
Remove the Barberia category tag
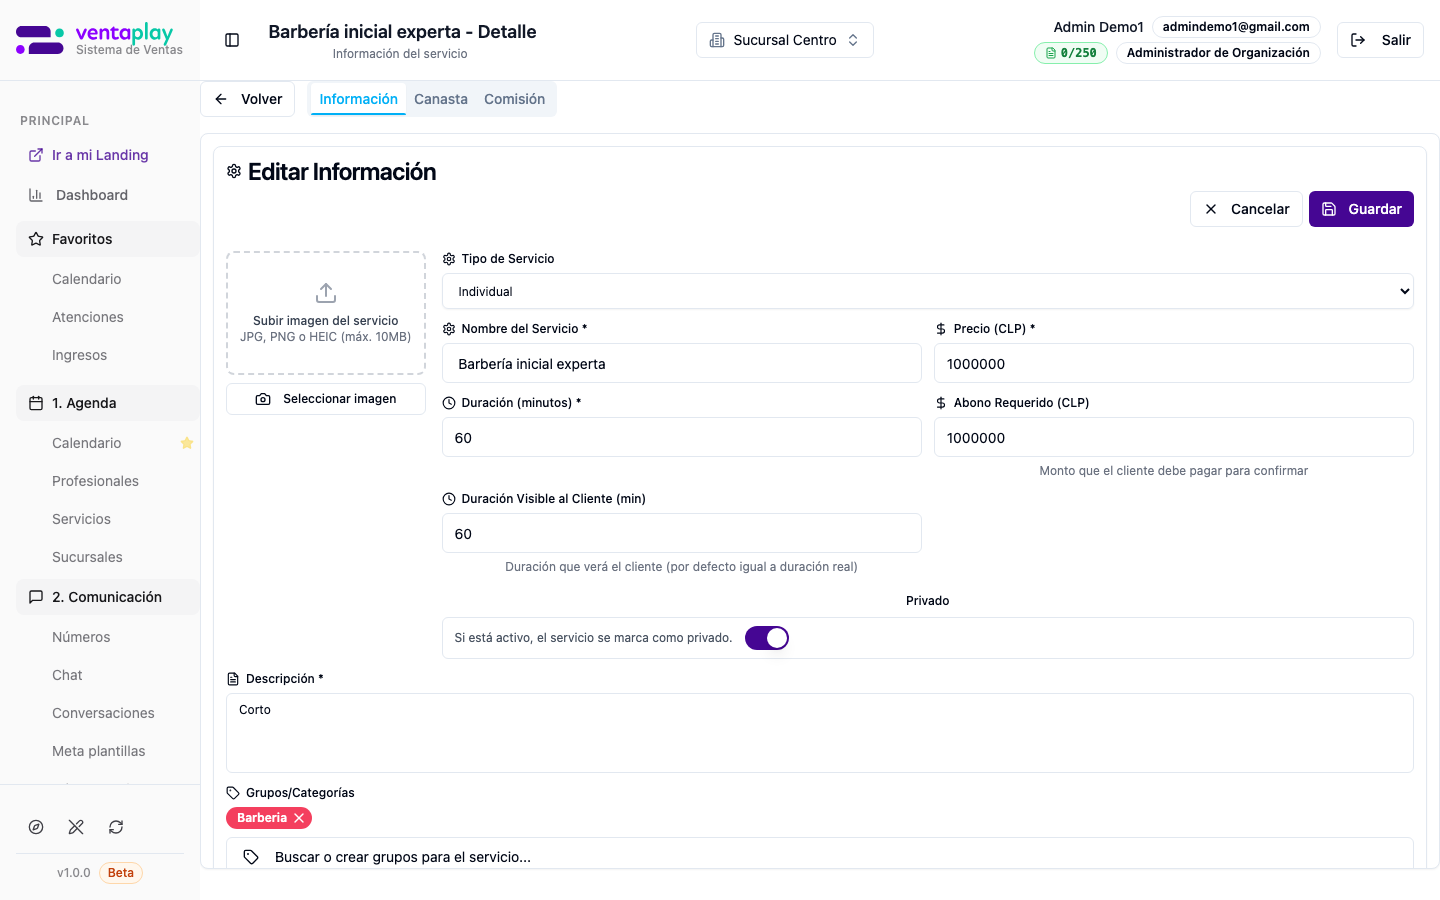[x=299, y=818]
